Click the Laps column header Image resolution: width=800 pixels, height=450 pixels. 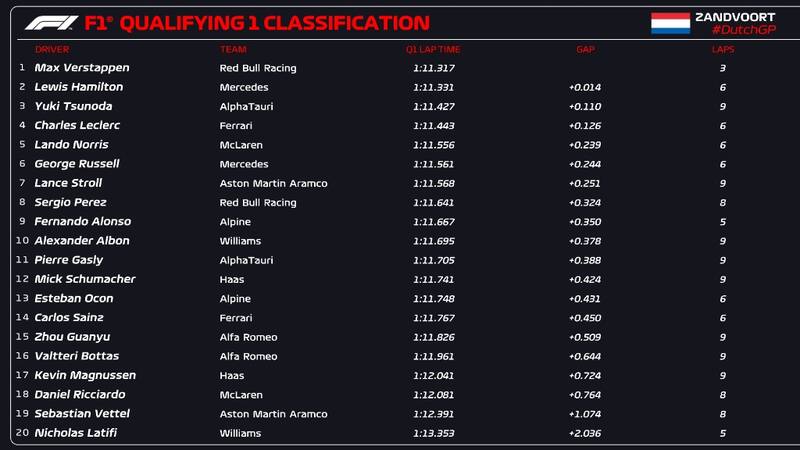722,49
